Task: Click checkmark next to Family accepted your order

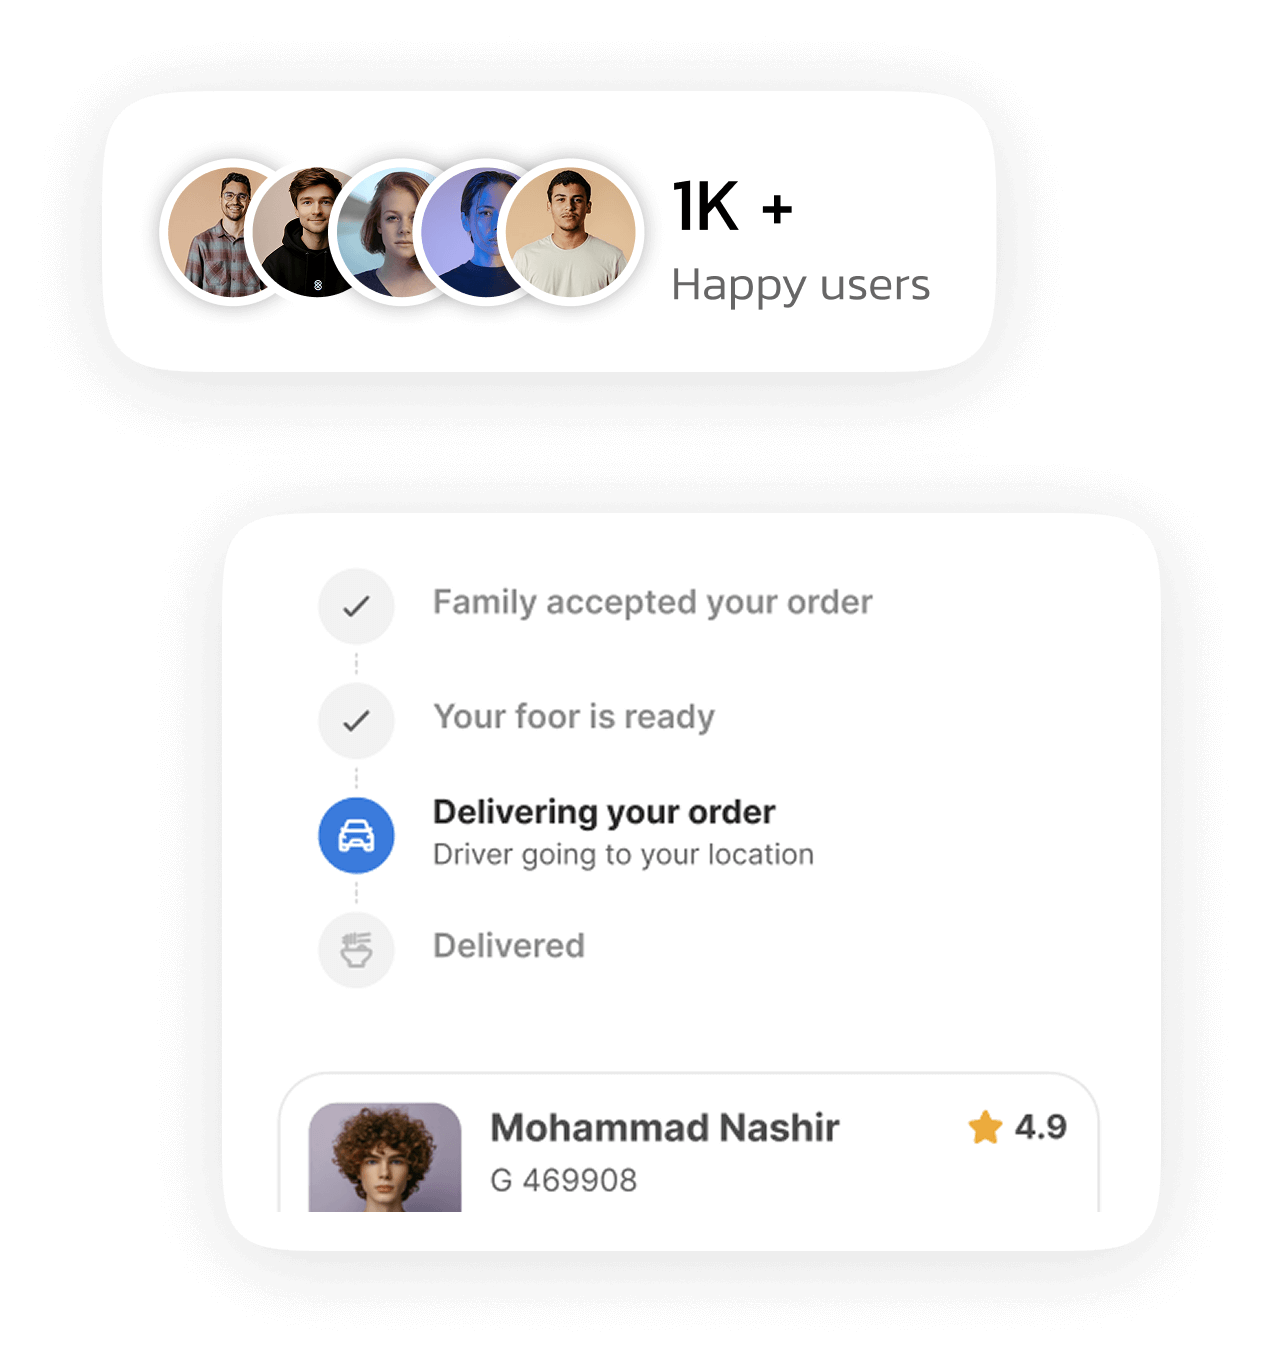Action: (356, 606)
